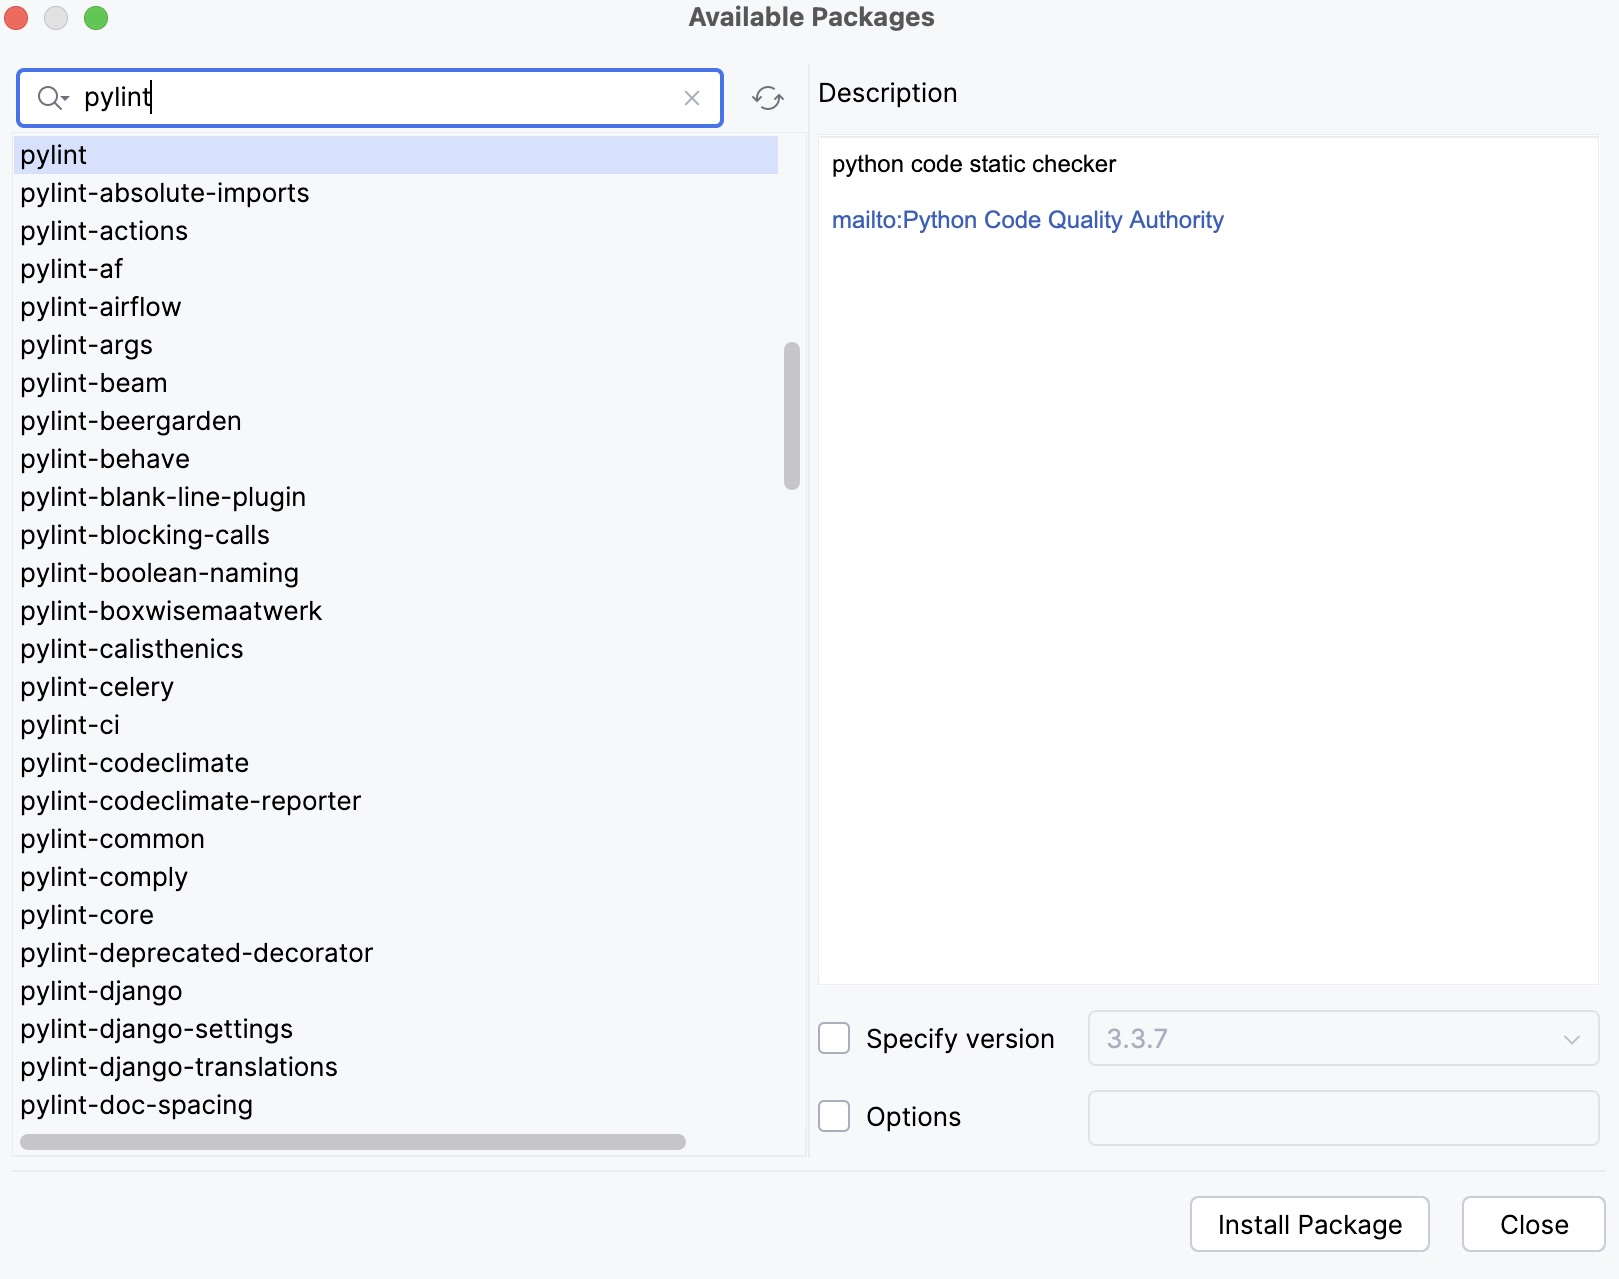Open the version 3.3.7 dropdown

[x=1343, y=1038]
